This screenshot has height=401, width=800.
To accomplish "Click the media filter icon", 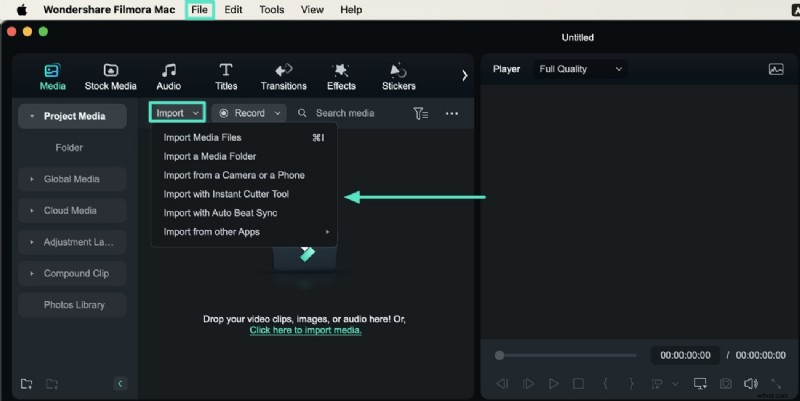I will click(421, 114).
